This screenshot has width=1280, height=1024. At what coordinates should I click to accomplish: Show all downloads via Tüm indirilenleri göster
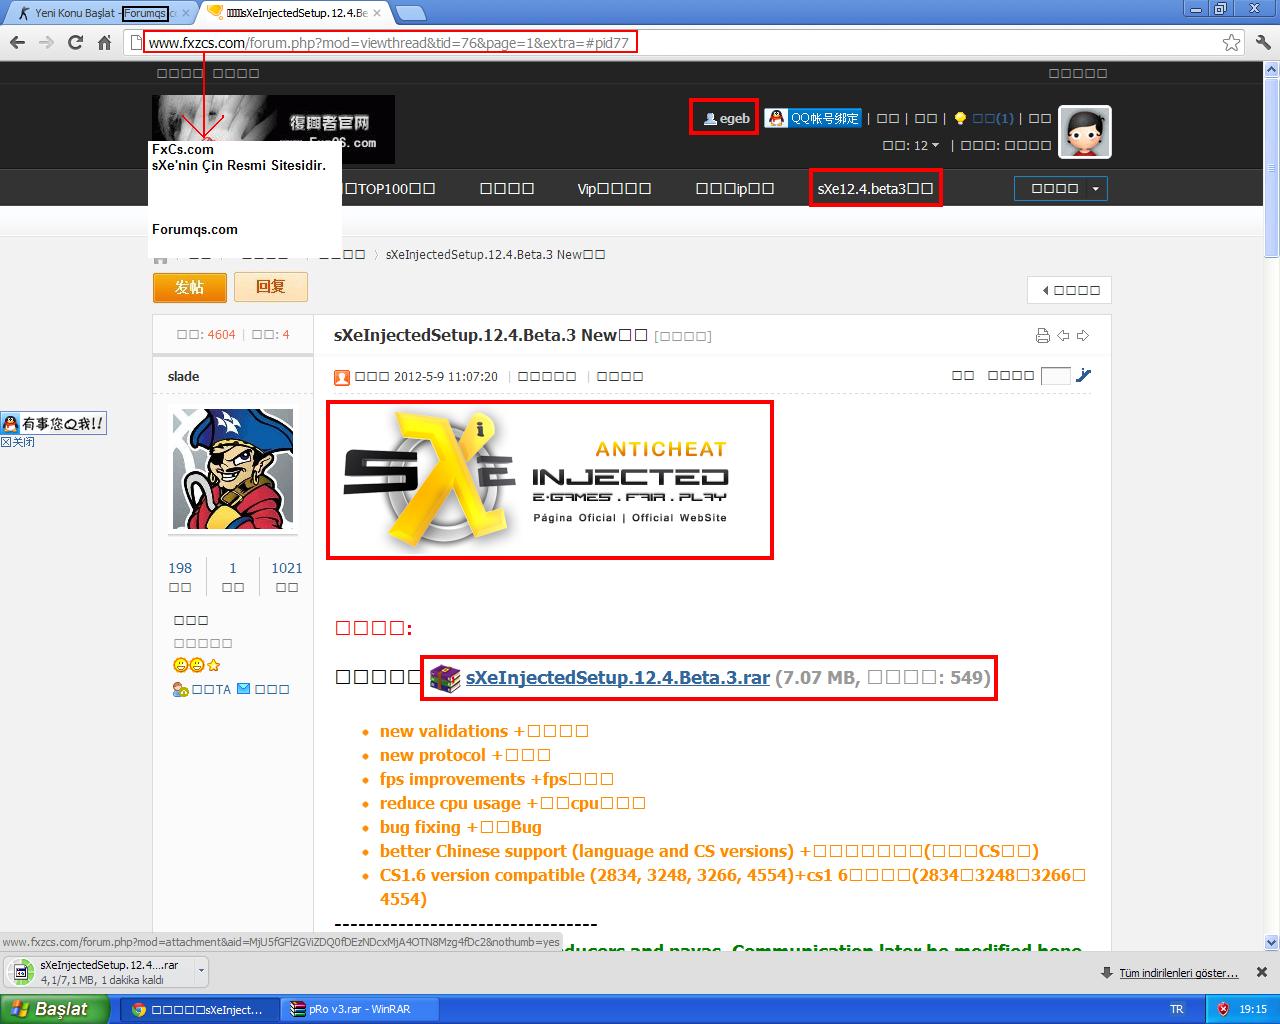click(1178, 973)
